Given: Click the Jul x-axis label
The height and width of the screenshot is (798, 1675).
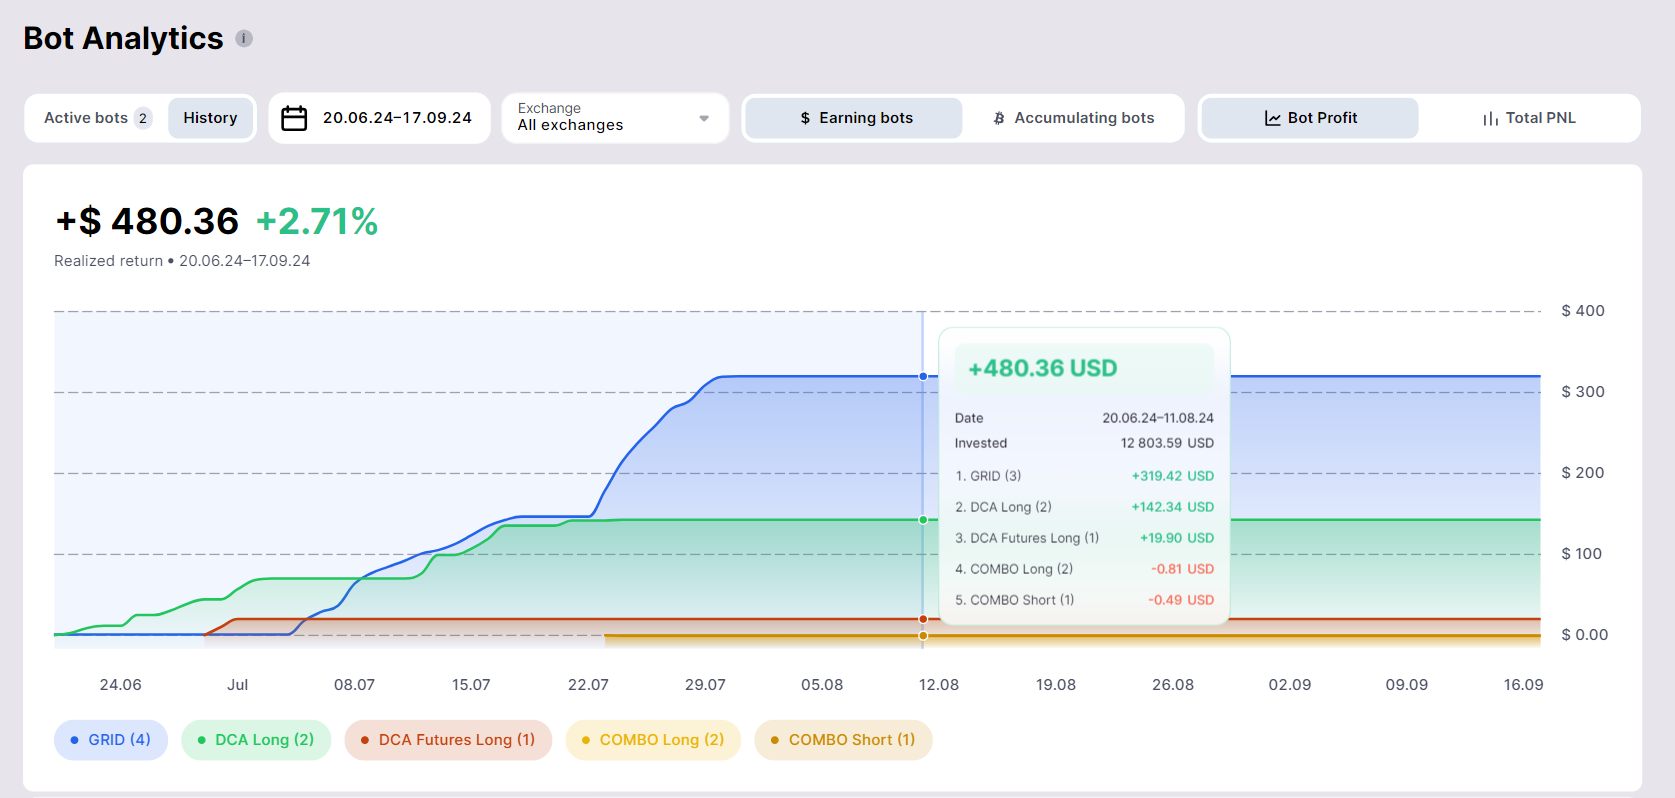Looking at the screenshot, I should point(237,685).
